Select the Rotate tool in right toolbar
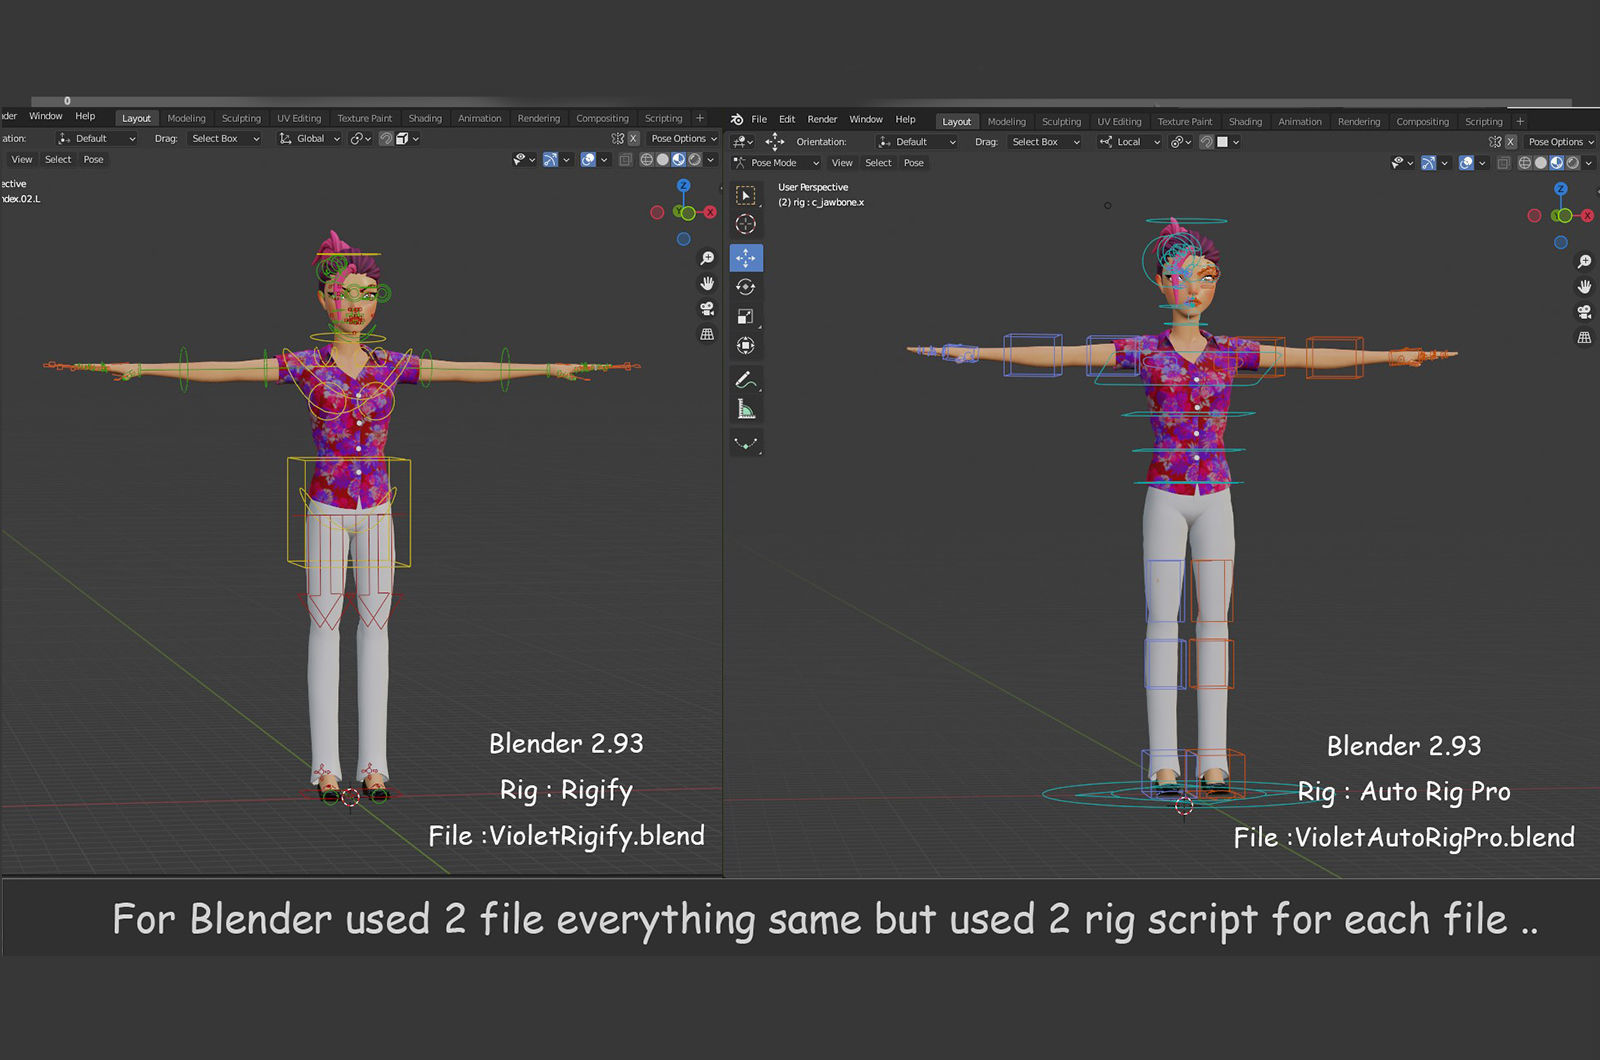 point(746,287)
